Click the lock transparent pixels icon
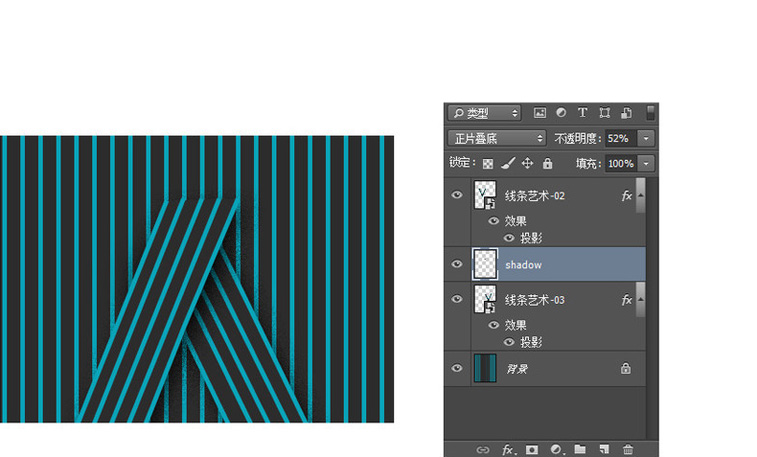This screenshot has height=457, width=757. [488, 163]
